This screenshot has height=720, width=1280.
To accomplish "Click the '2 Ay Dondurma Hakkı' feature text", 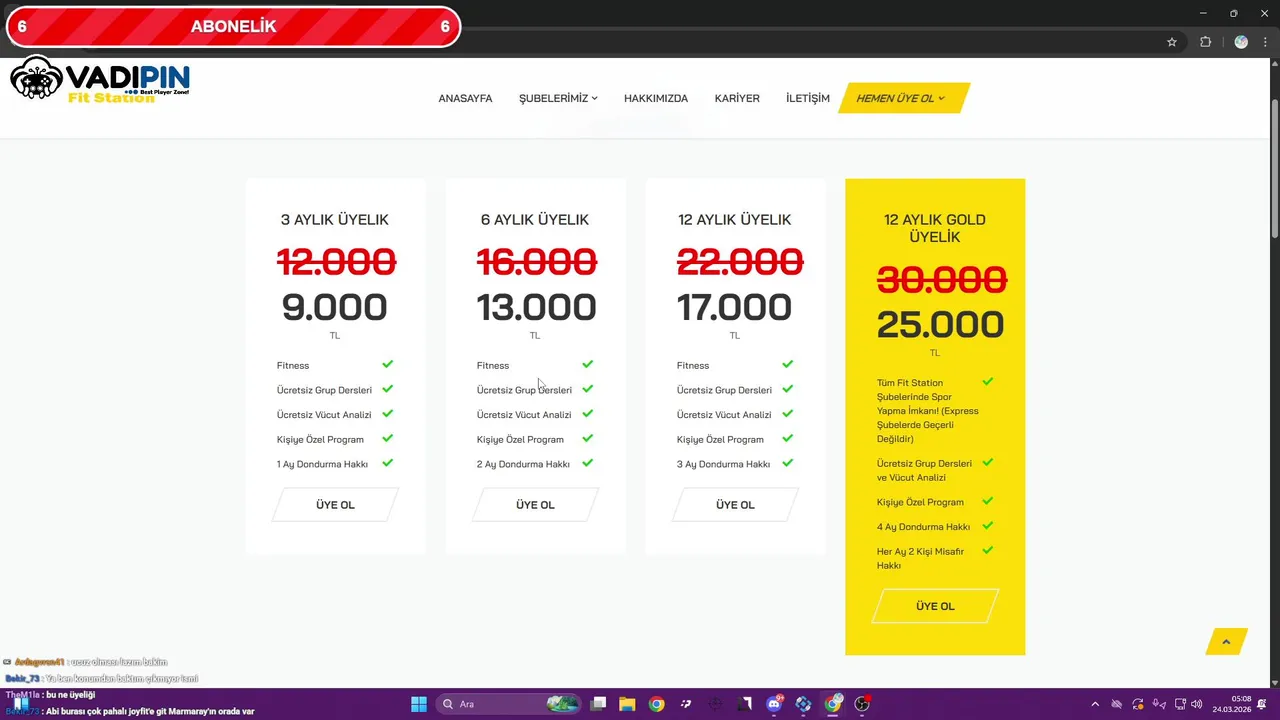I will pyautogui.click(x=523, y=464).
